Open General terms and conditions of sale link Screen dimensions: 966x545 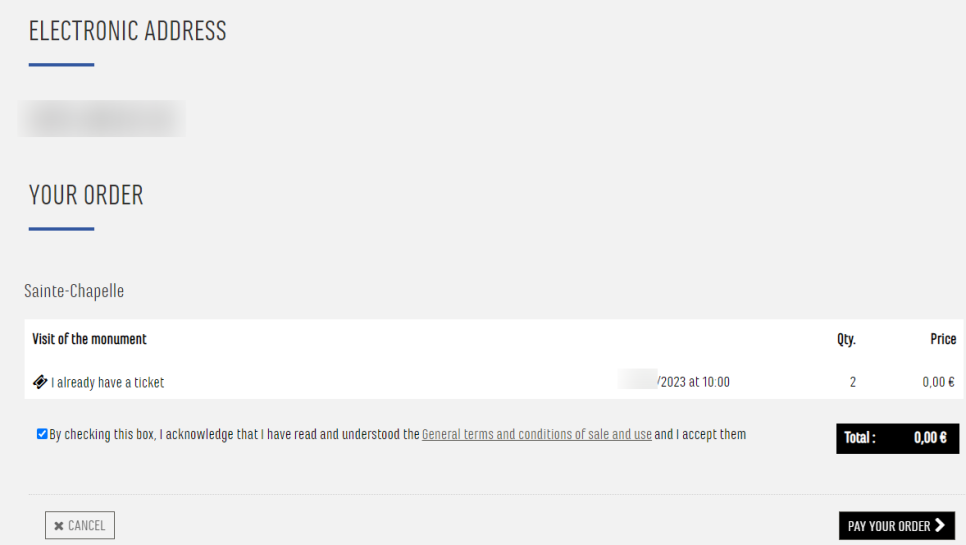coord(537,434)
